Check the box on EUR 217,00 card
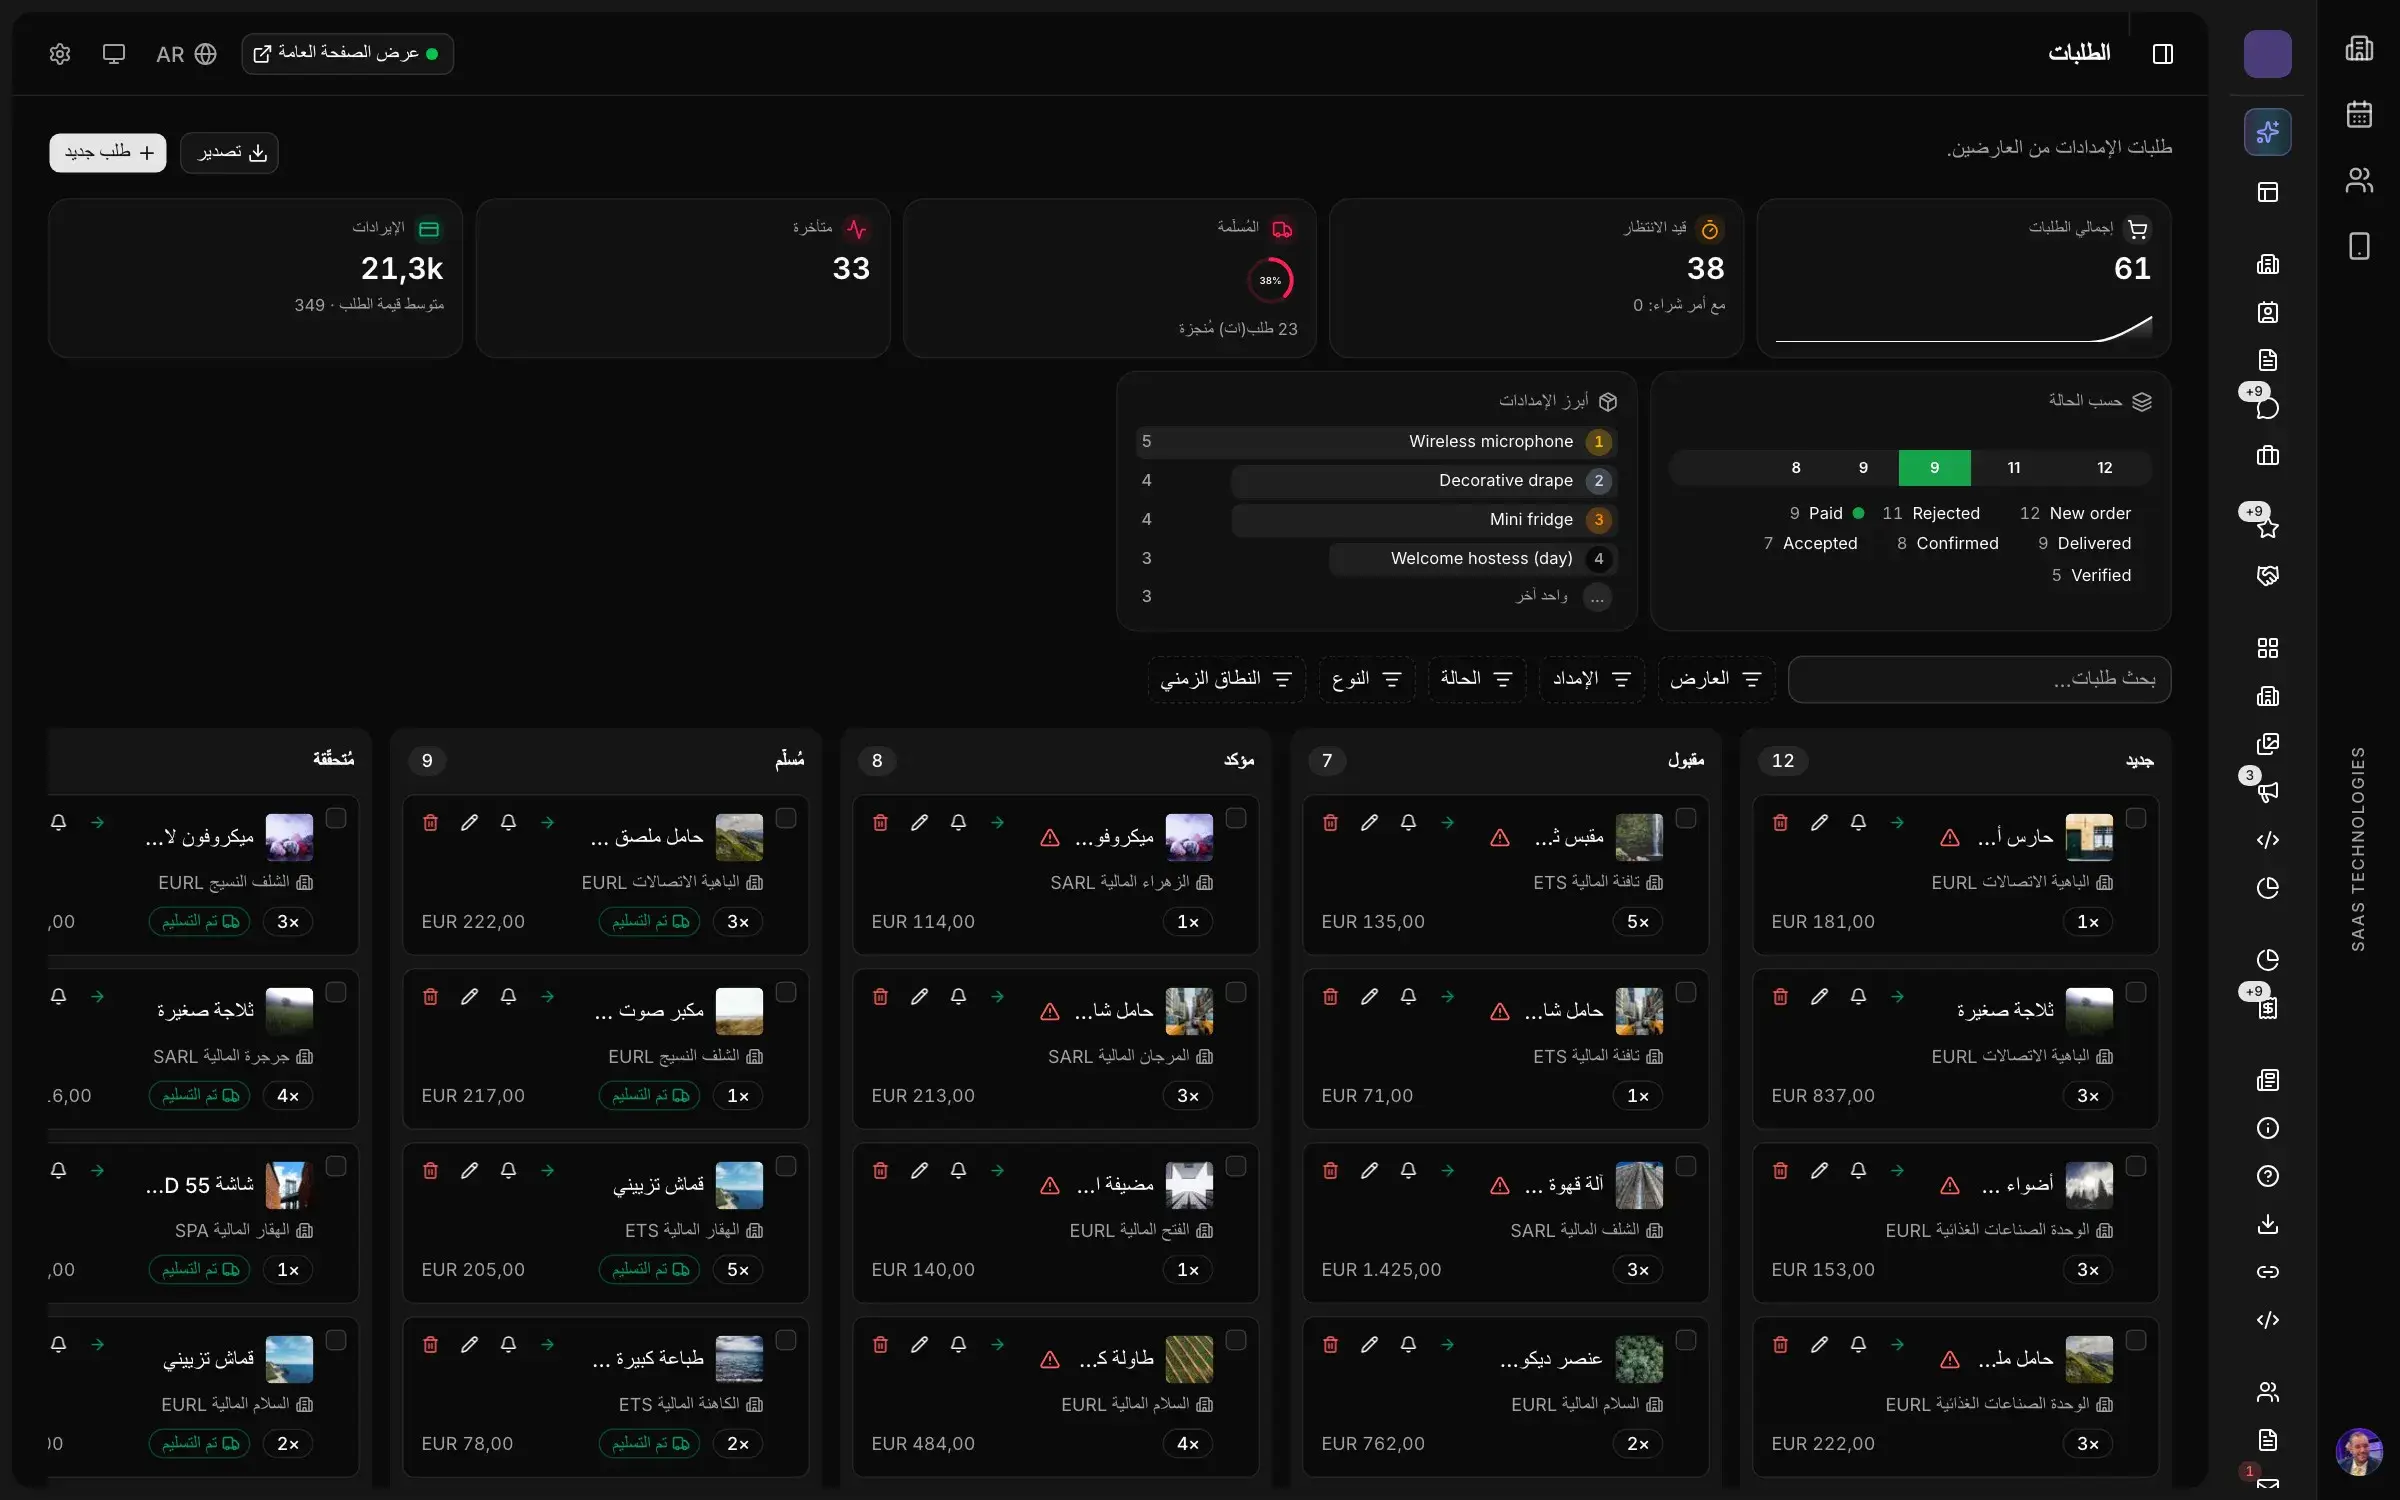The height and width of the screenshot is (1500, 2400). (785, 992)
